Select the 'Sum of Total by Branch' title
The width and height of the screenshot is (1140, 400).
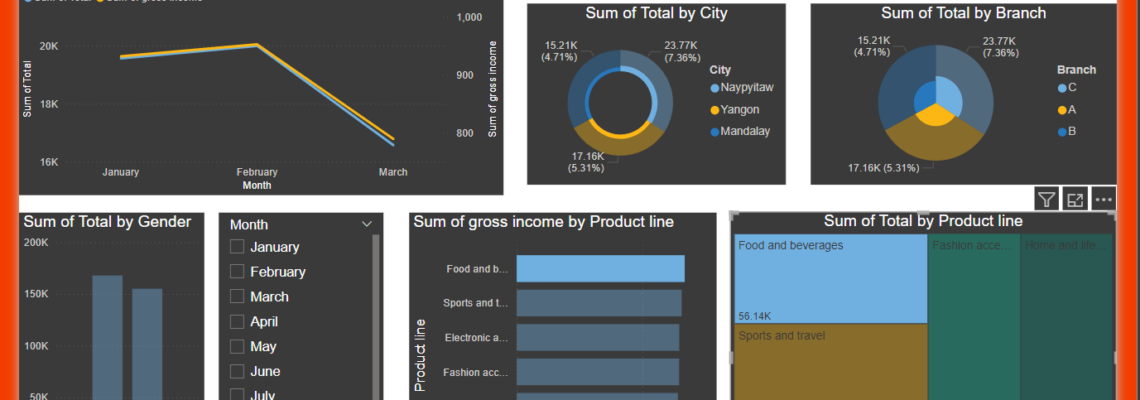click(x=963, y=13)
